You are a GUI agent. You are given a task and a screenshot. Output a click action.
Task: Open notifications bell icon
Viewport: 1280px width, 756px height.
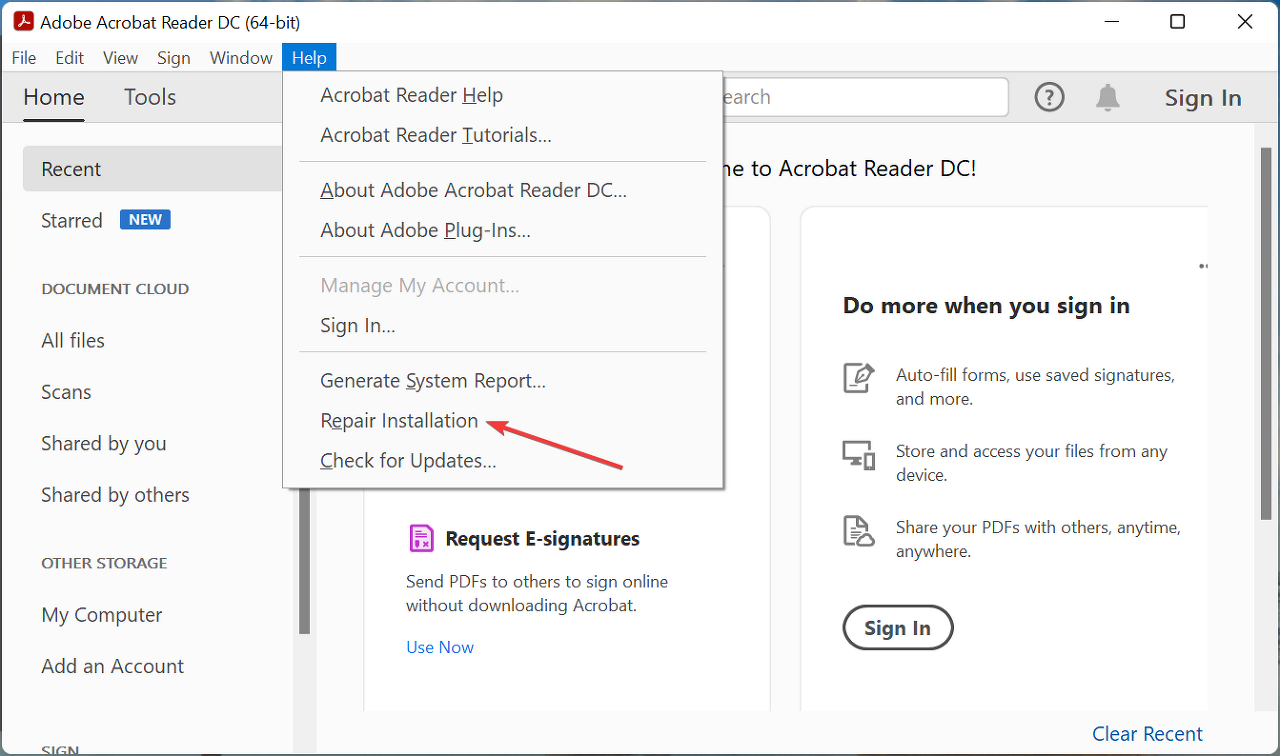pos(1107,97)
